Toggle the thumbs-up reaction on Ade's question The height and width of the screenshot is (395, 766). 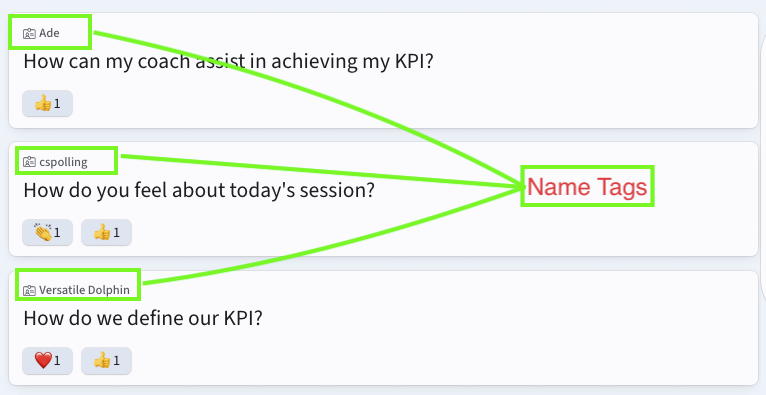(x=47, y=104)
